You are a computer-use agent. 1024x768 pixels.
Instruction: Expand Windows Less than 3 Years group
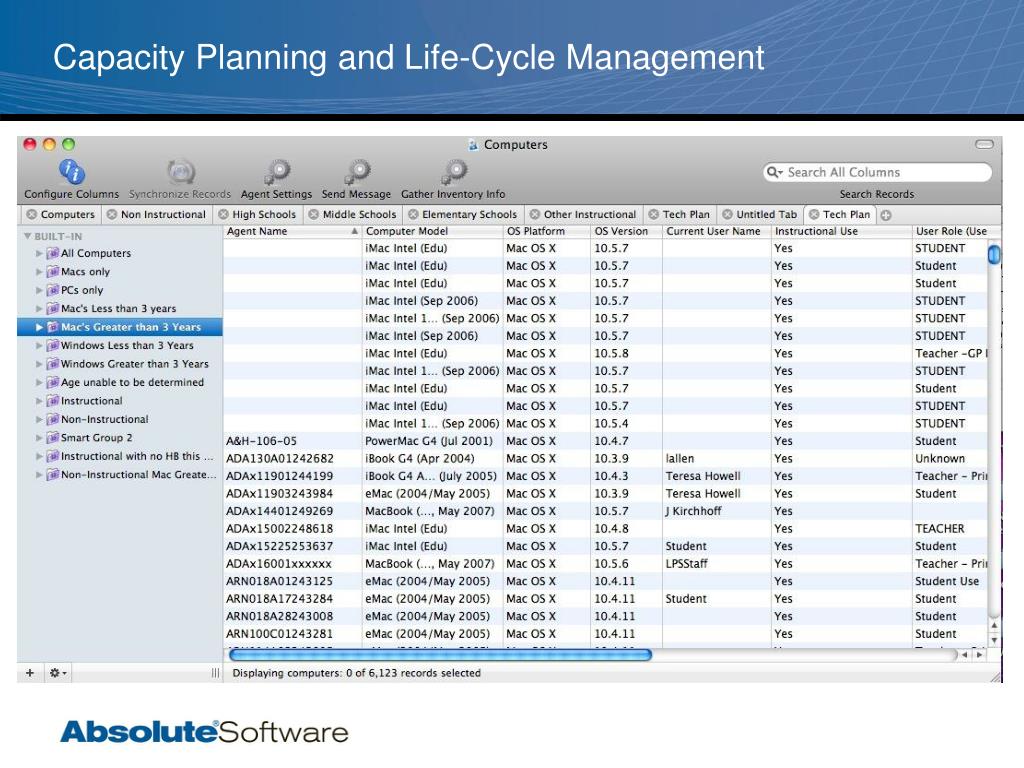(39, 345)
